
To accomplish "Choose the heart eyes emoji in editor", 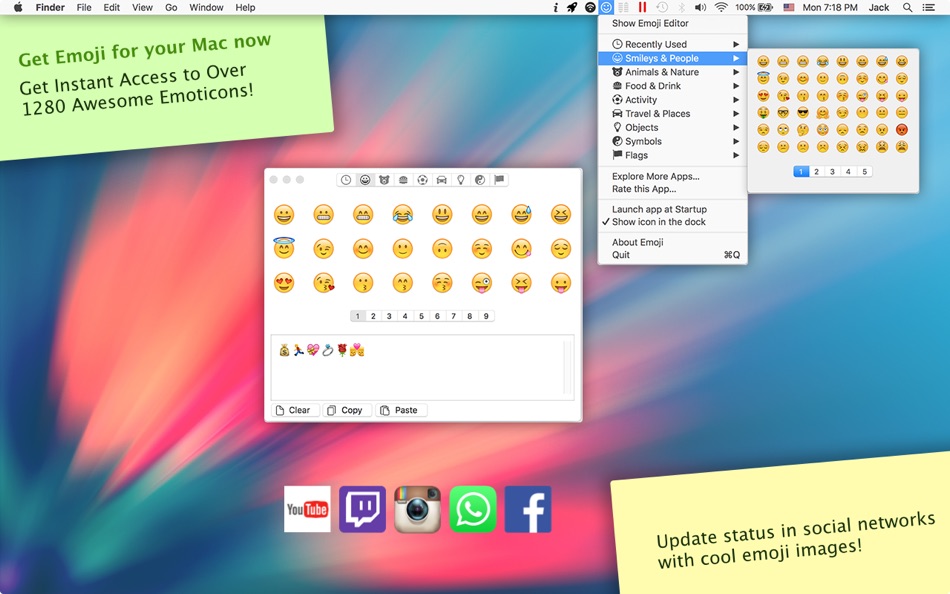I will (284, 283).
